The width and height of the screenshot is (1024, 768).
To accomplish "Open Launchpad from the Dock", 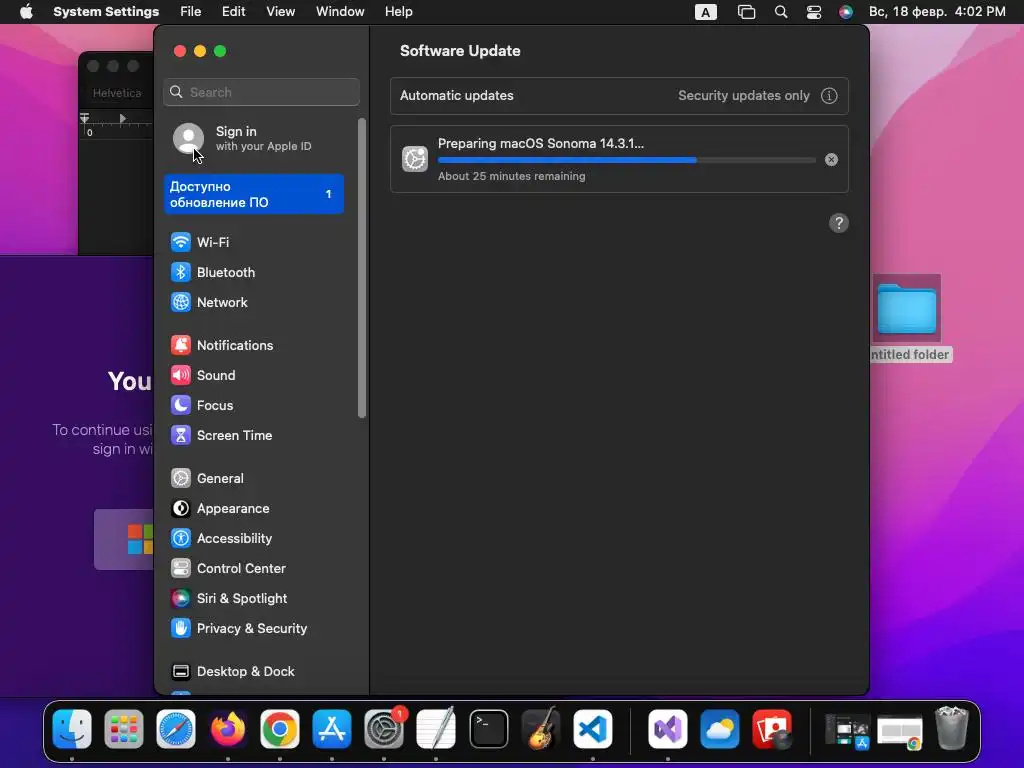I will [x=123, y=729].
